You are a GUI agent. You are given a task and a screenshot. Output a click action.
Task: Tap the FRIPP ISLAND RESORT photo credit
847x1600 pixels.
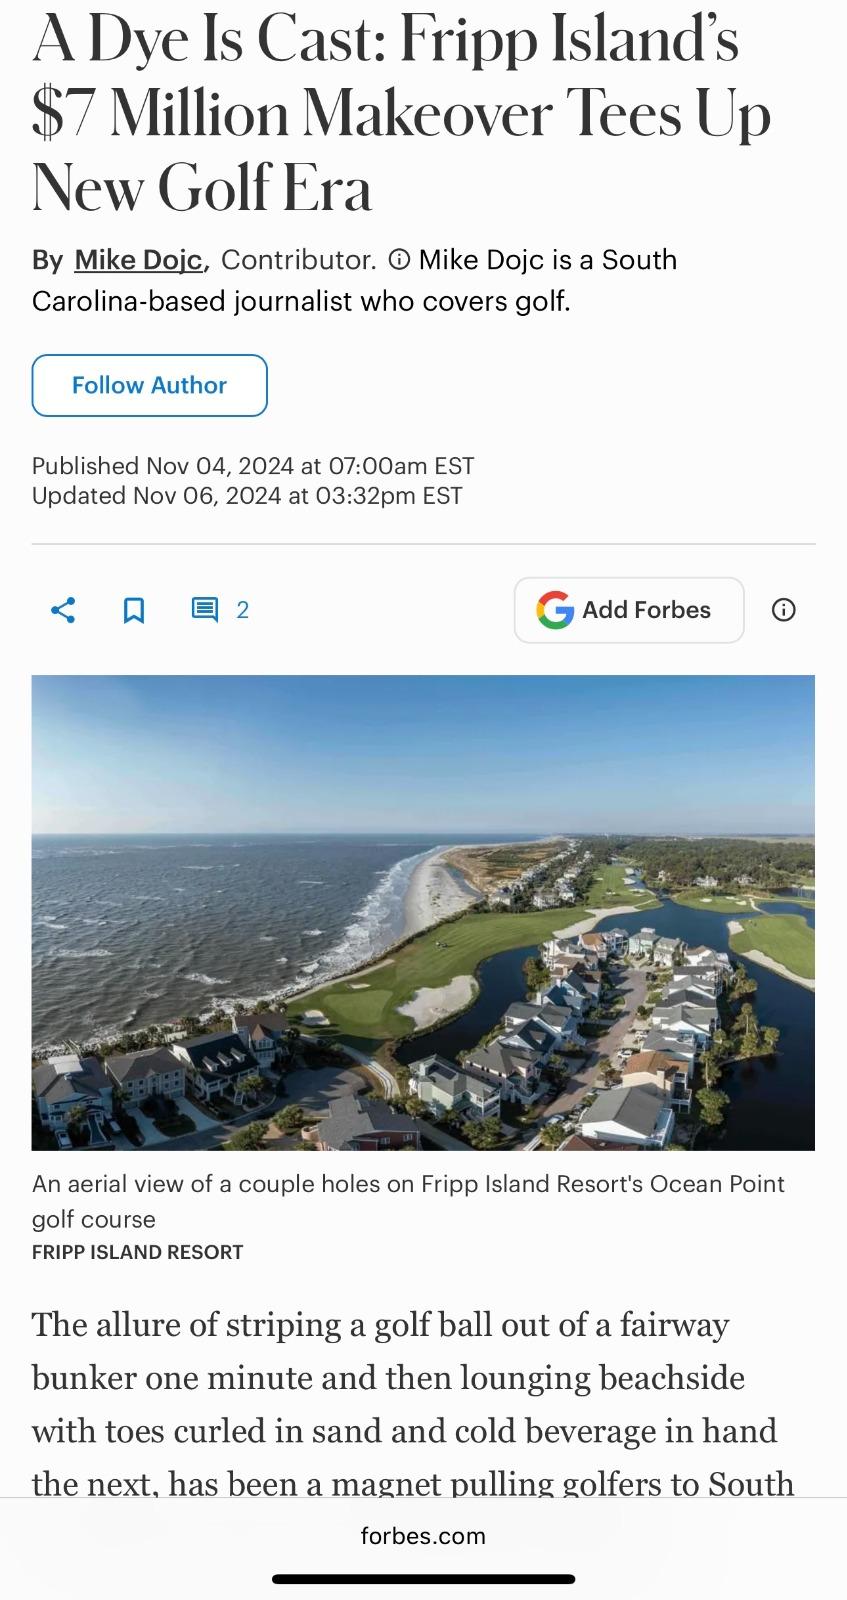138,1252
